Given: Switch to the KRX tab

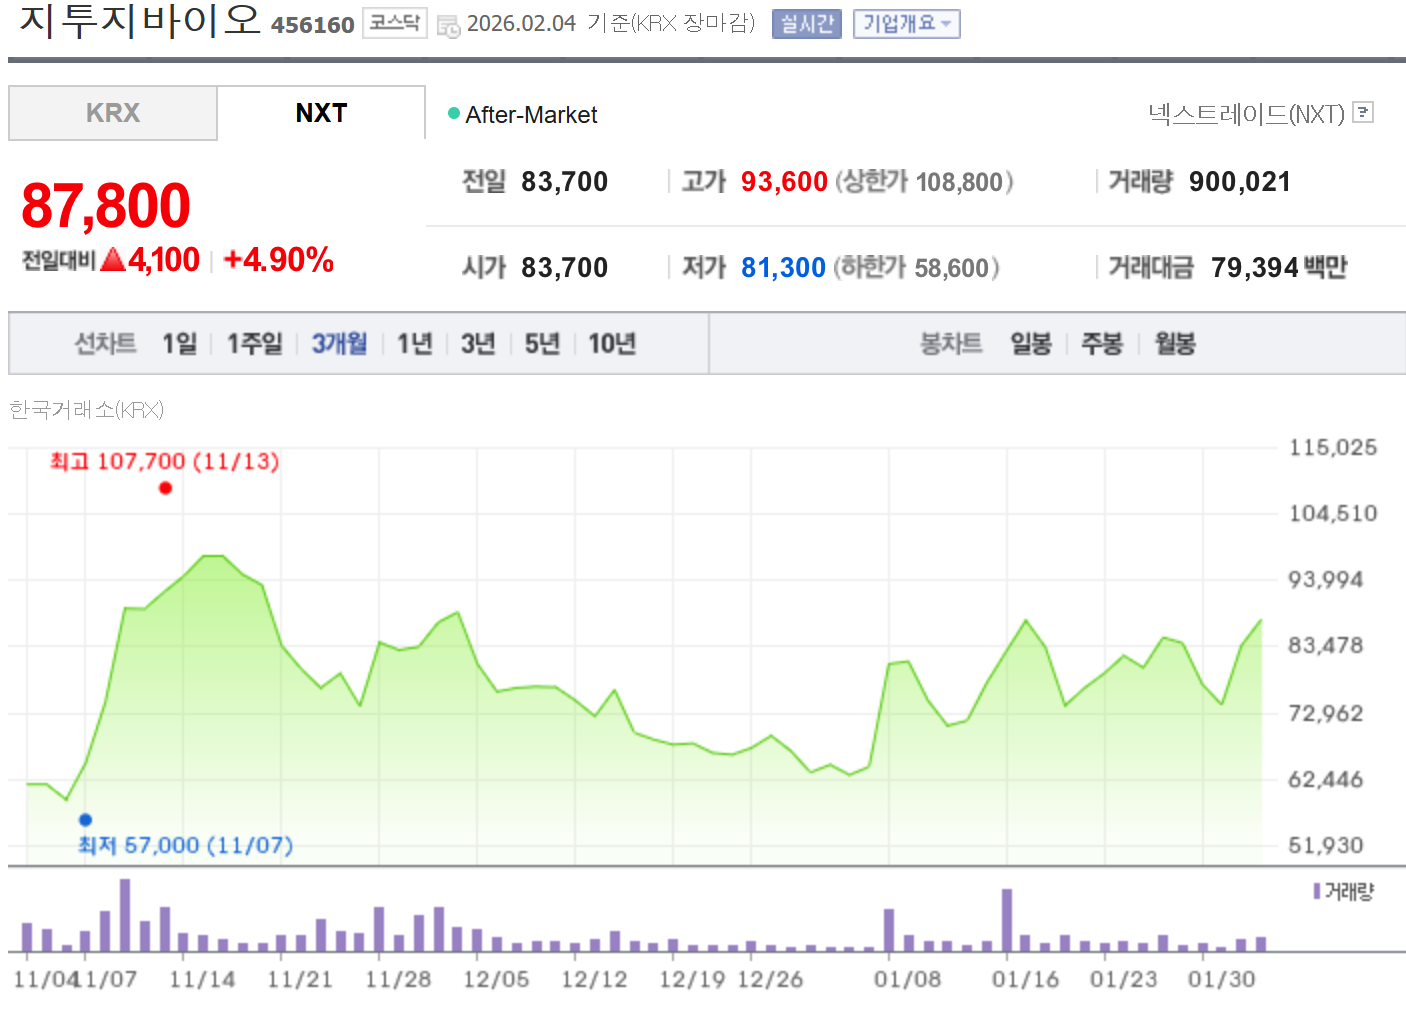Looking at the screenshot, I should (x=113, y=113).
